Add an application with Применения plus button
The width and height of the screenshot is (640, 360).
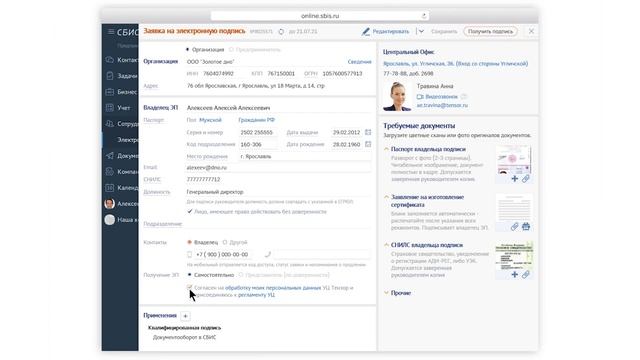(x=185, y=316)
